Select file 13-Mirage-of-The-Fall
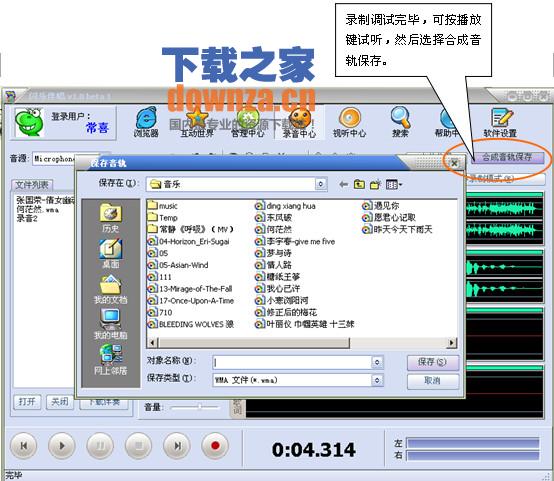This screenshot has height=481, width=554. click(x=190, y=289)
